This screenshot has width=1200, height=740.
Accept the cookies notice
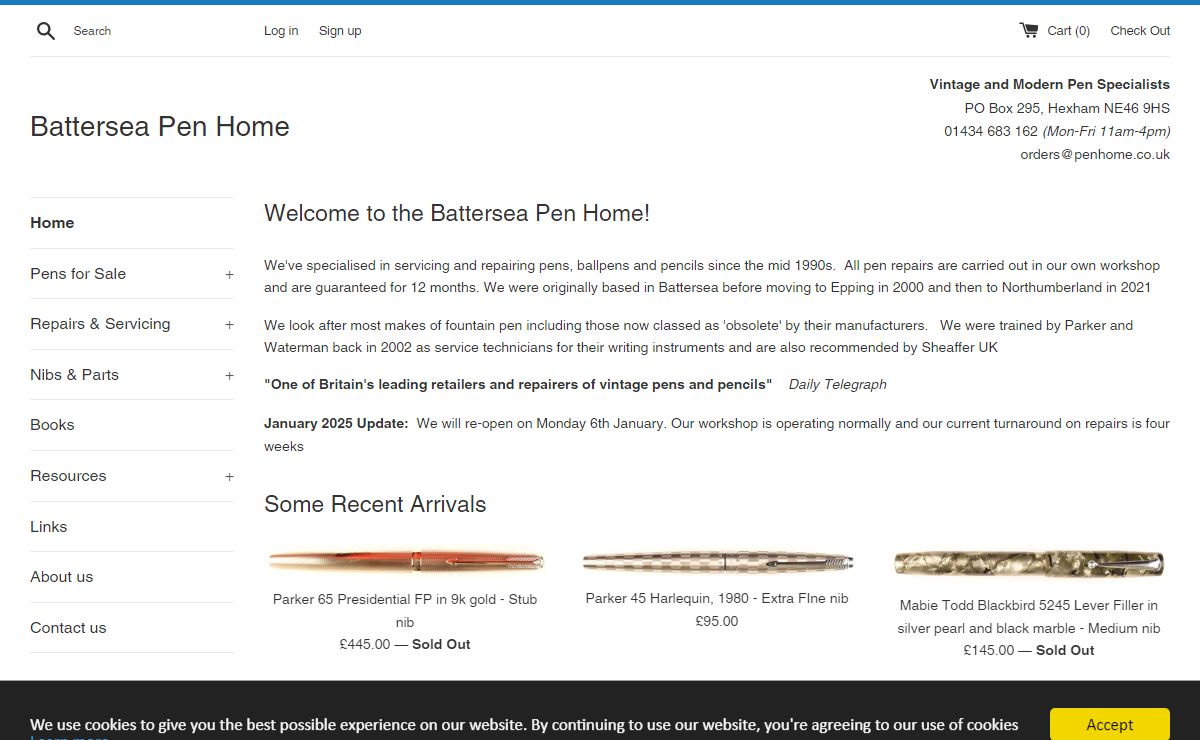tap(1110, 724)
